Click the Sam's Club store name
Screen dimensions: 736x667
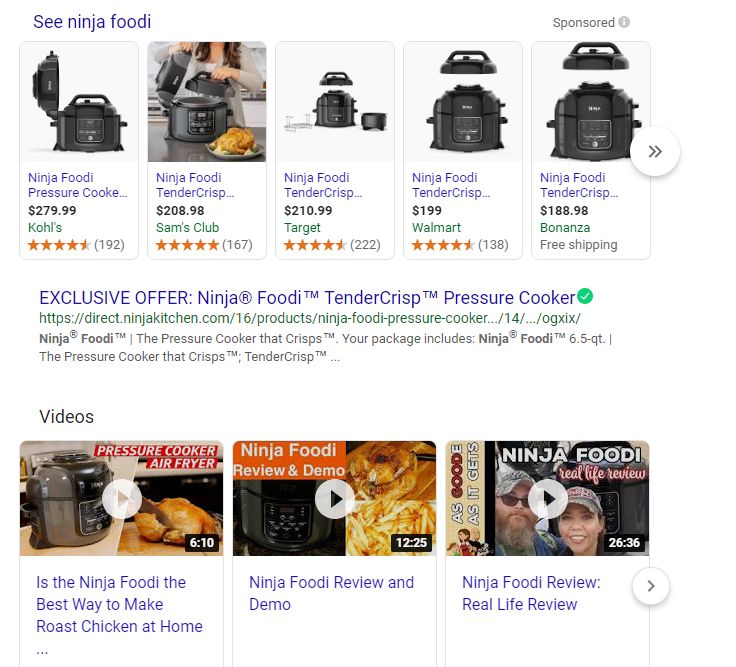187,227
